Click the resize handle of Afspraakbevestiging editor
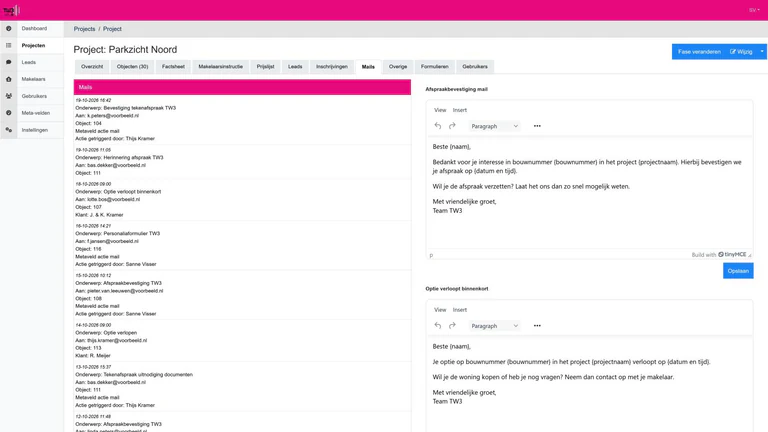This screenshot has height=432, width=768. coord(749,255)
